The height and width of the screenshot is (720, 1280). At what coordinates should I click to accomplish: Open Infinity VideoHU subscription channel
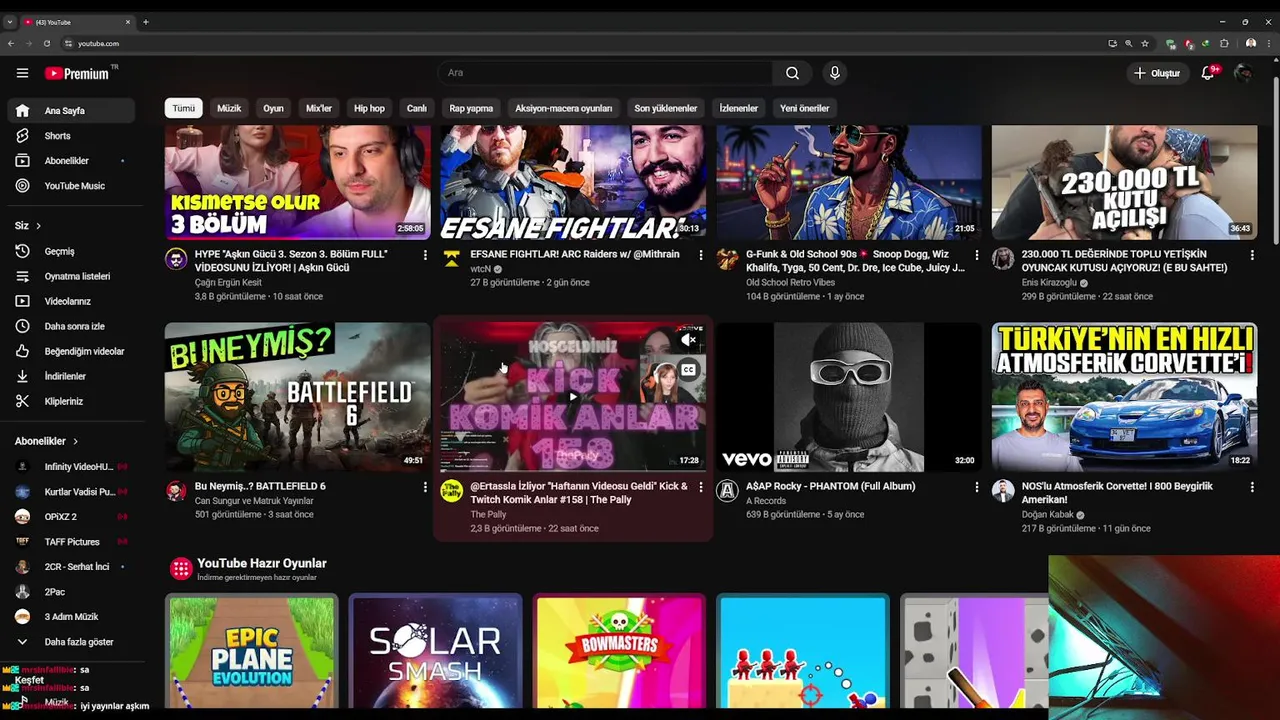pos(70,467)
